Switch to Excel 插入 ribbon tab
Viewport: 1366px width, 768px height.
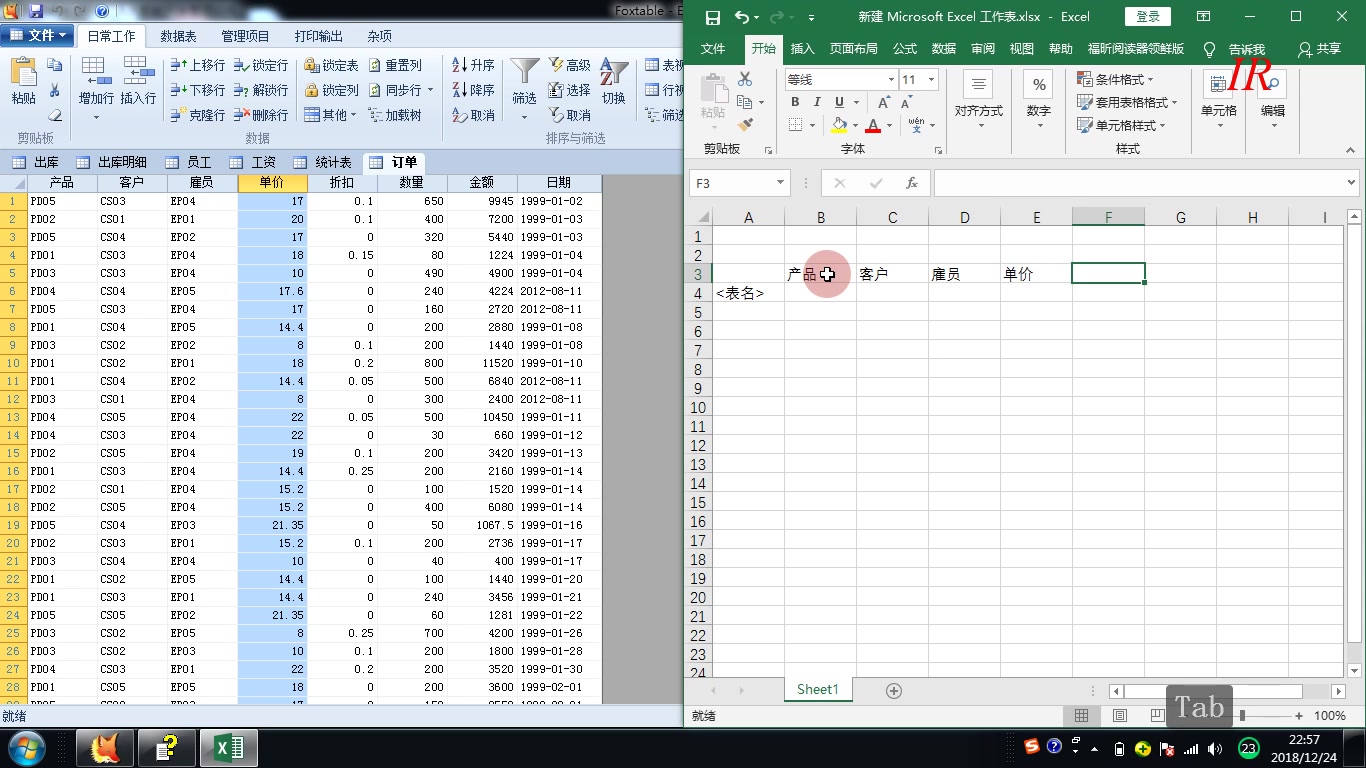[x=802, y=48]
